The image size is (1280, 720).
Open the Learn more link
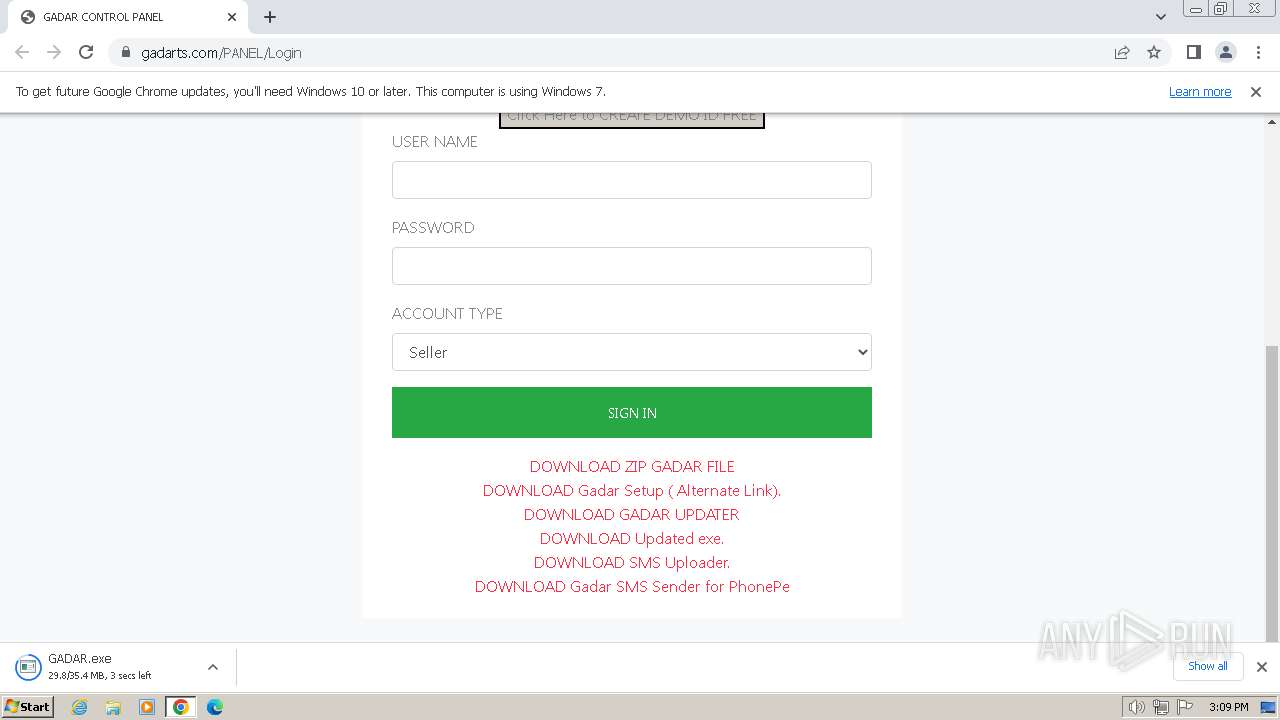coord(1200,91)
